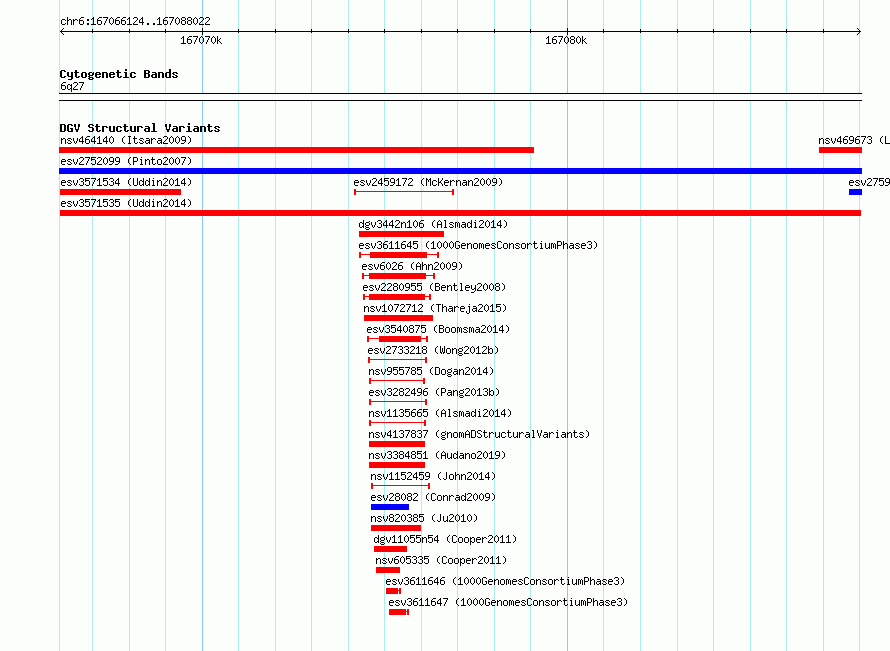Click the red bar under nsv1072712

coord(398,318)
